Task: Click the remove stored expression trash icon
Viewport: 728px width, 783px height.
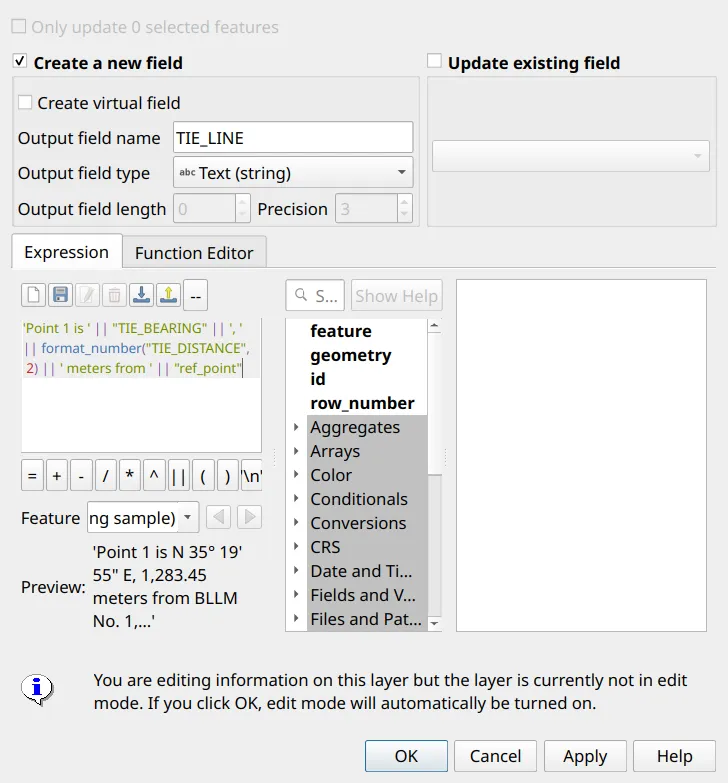Action: 114,295
